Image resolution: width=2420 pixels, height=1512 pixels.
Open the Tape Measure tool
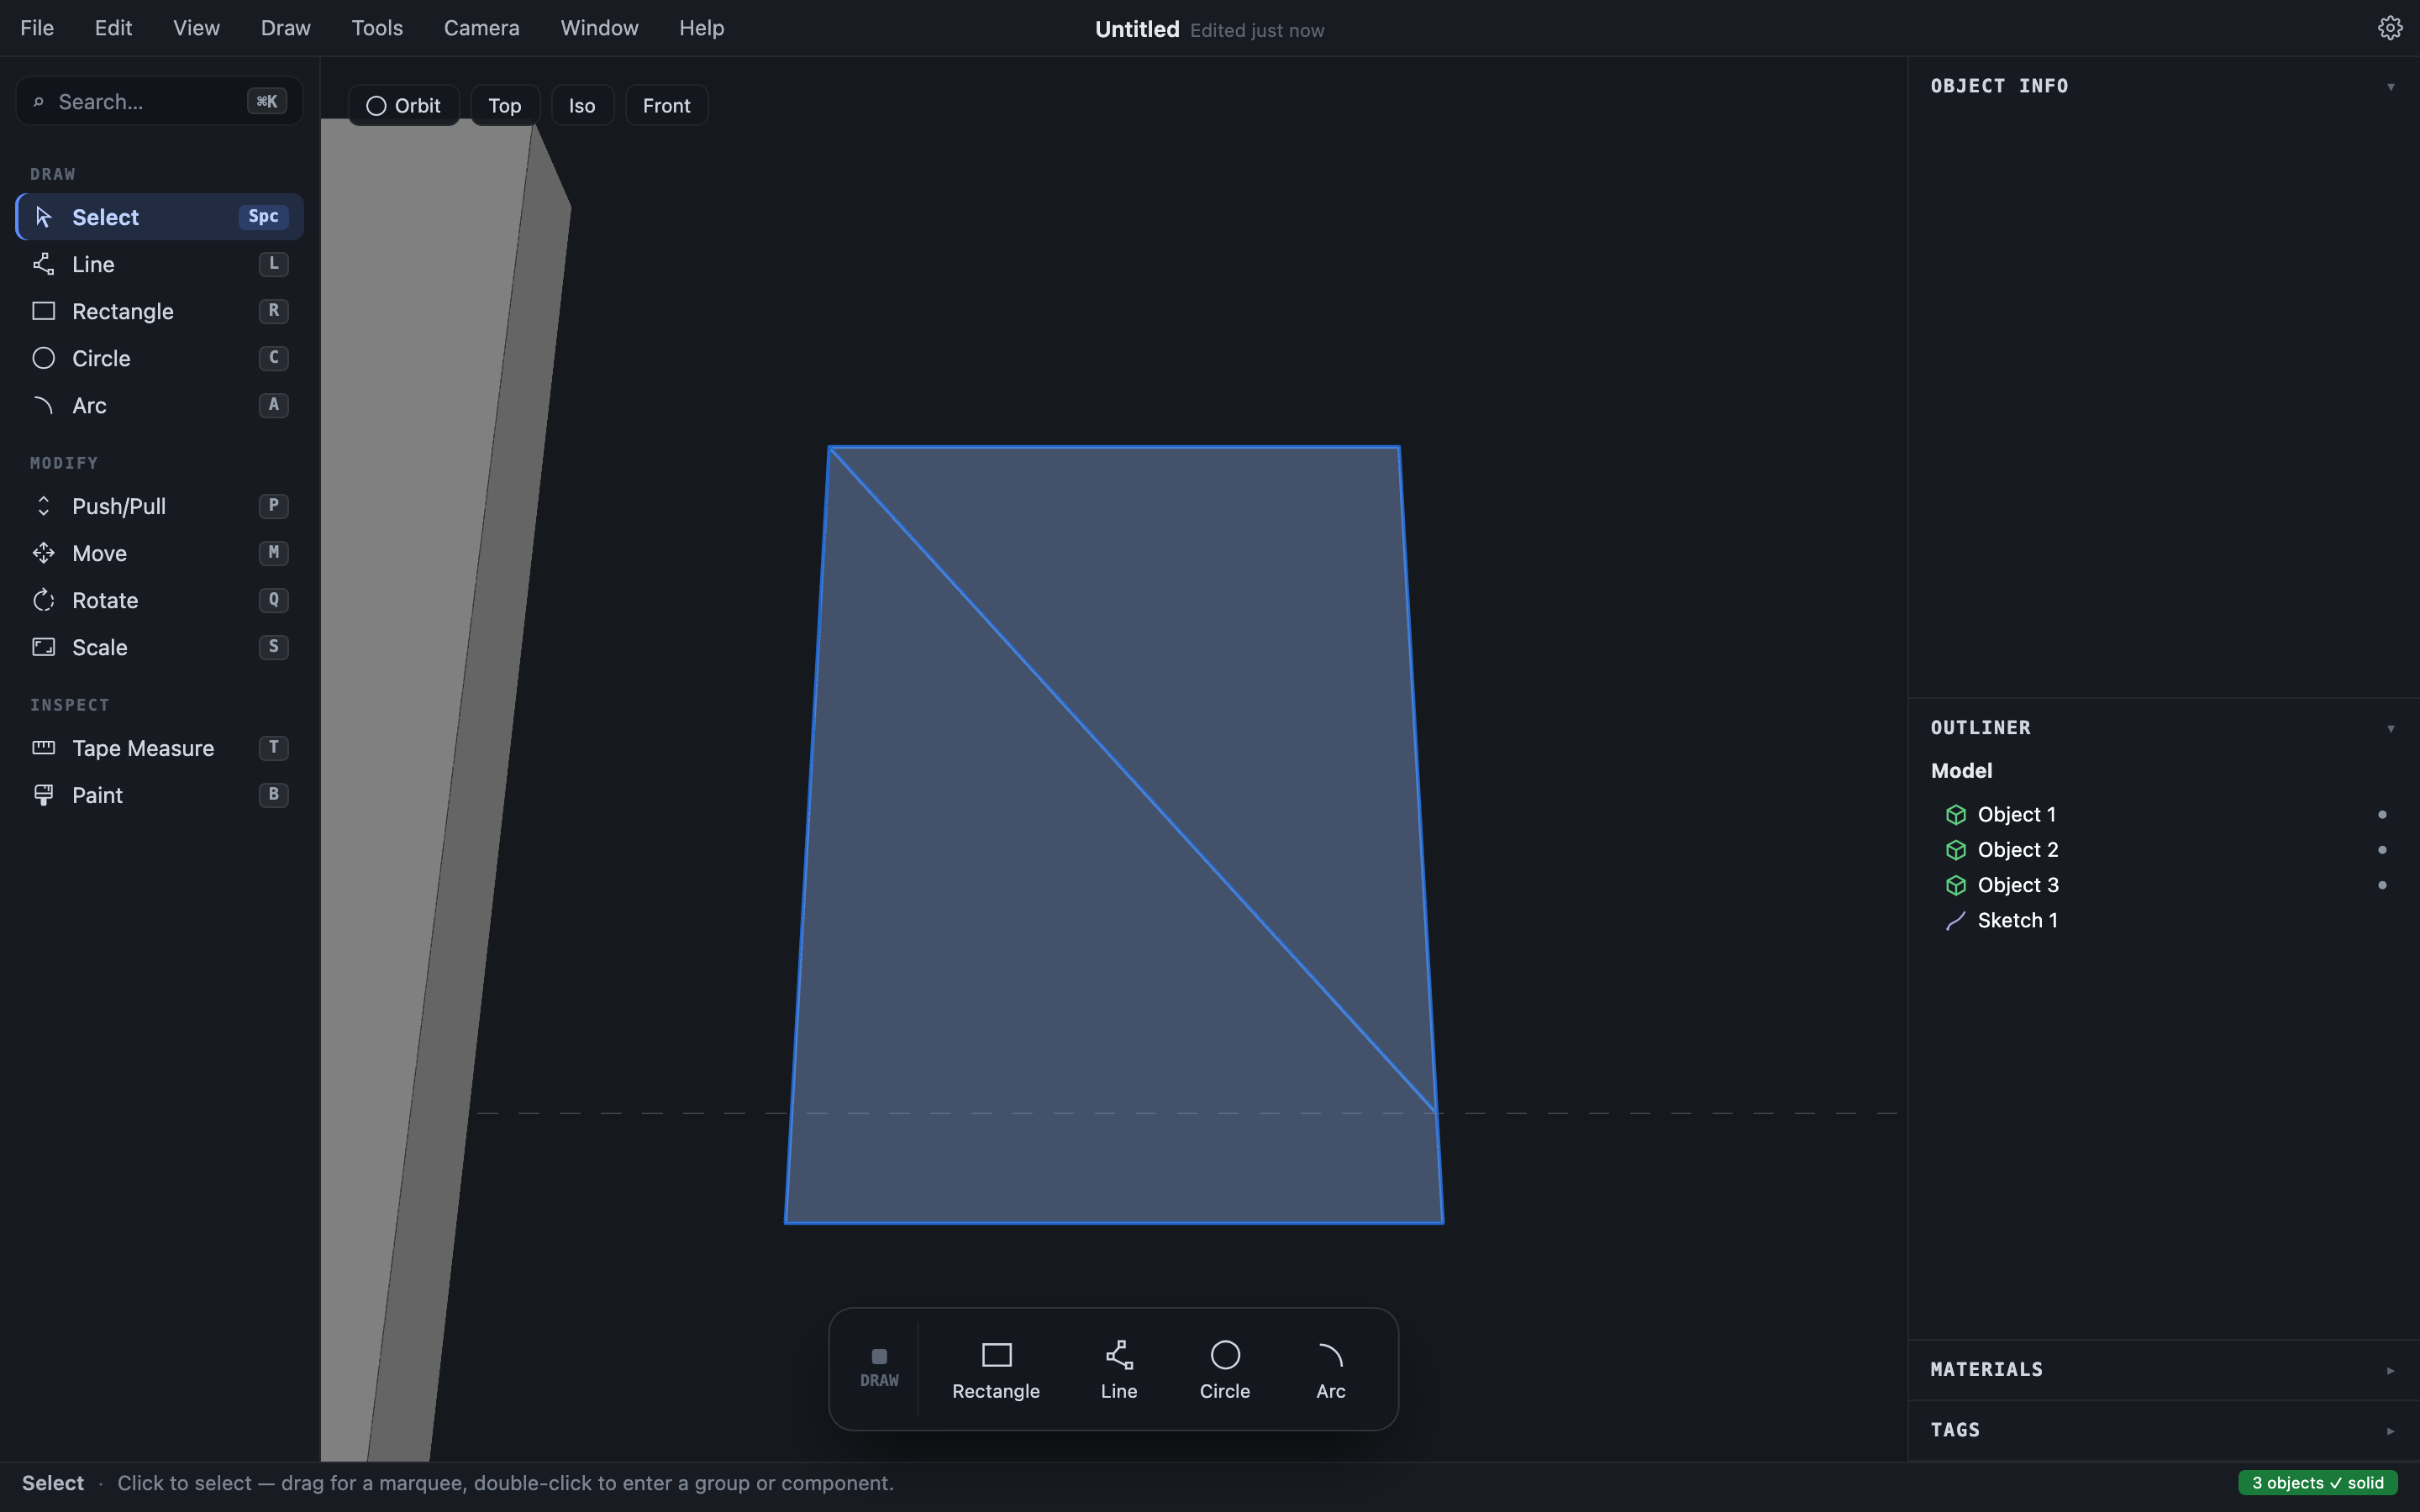click(159, 748)
